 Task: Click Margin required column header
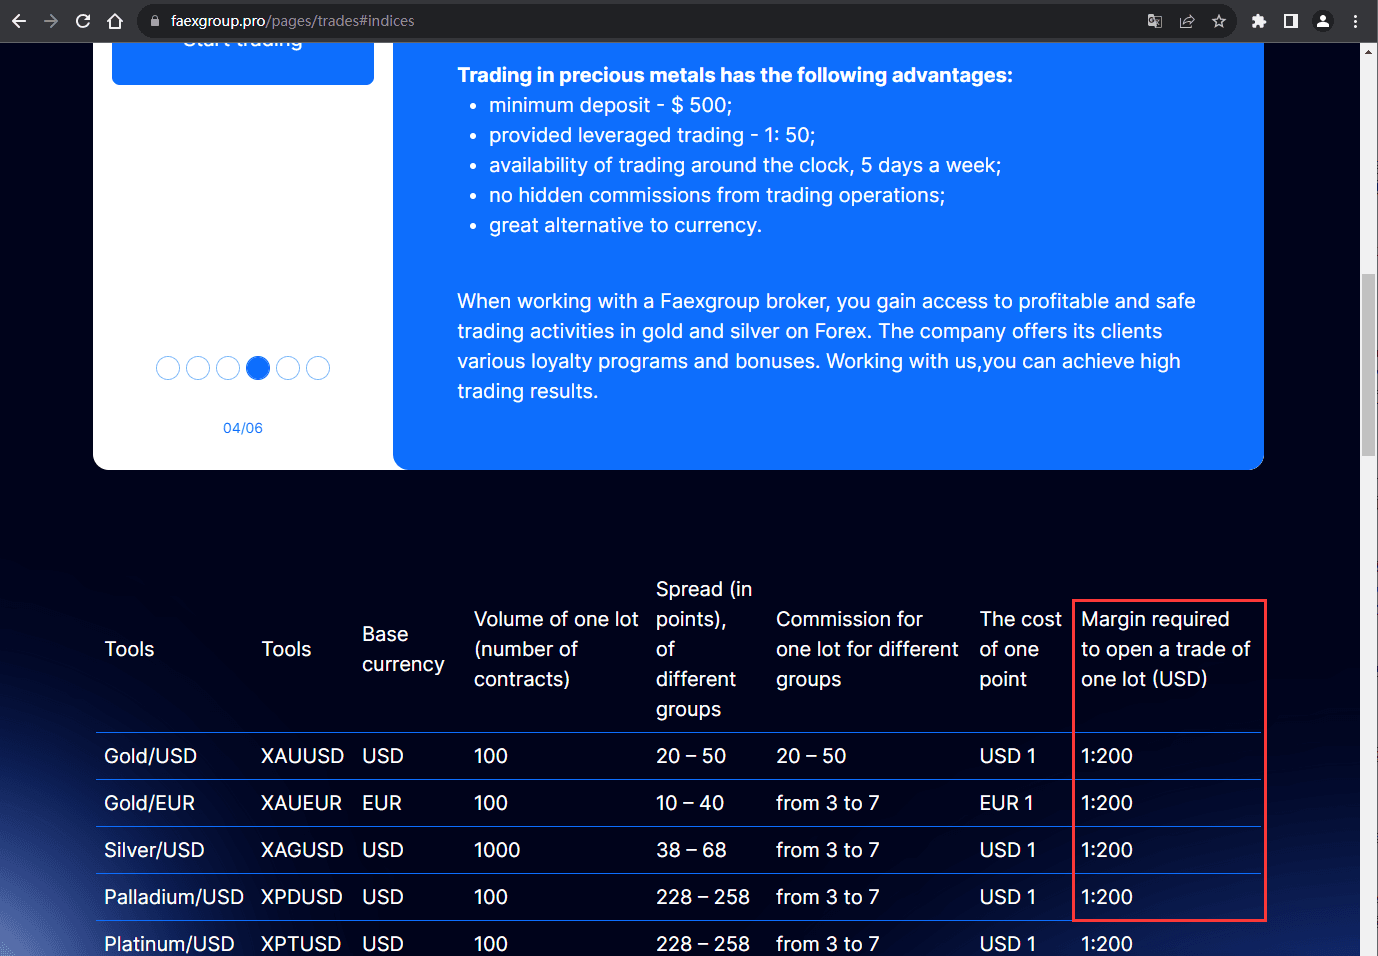point(1165,649)
